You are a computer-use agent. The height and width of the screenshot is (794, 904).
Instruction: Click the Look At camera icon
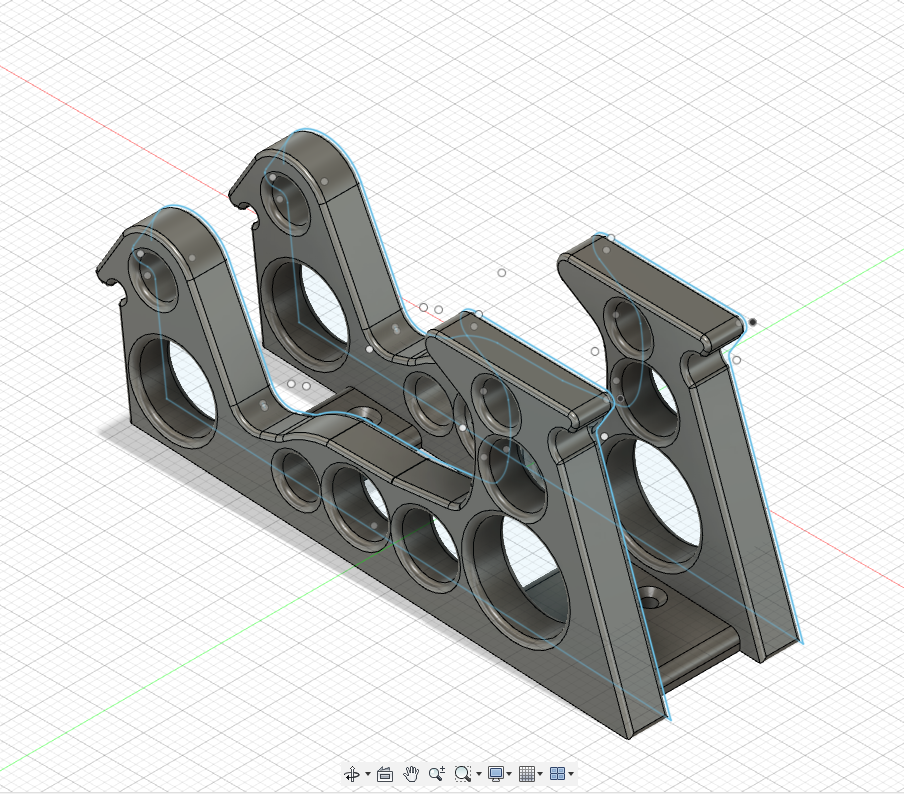[384, 774]
